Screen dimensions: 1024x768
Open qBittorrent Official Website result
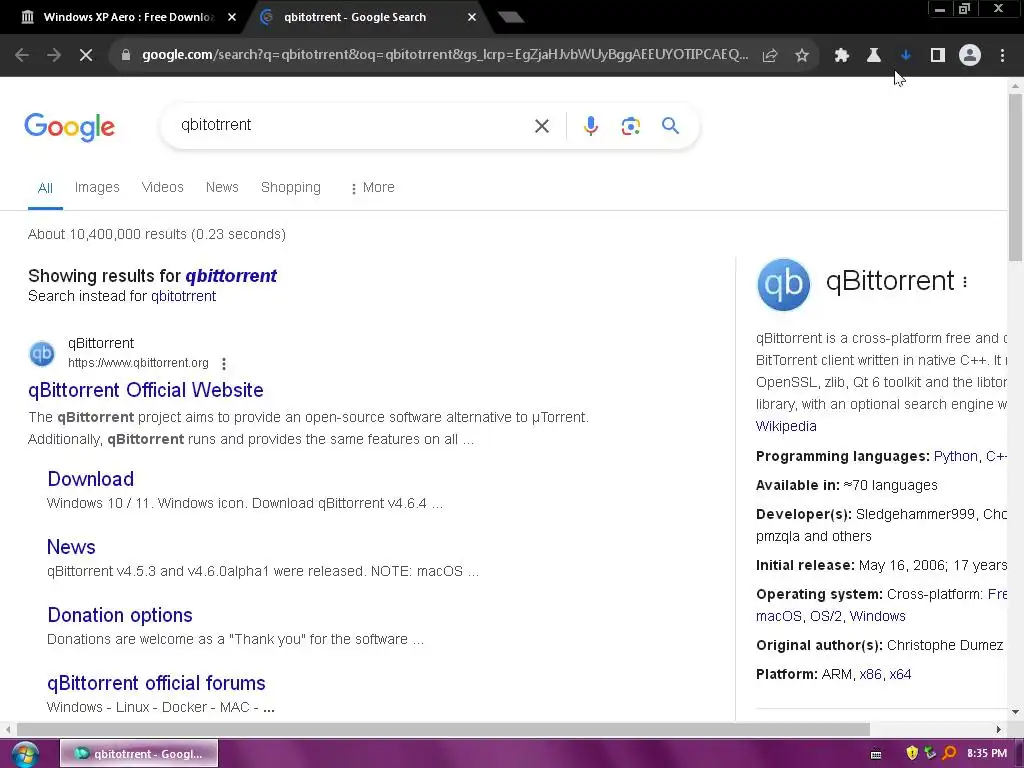pos(146,390)
